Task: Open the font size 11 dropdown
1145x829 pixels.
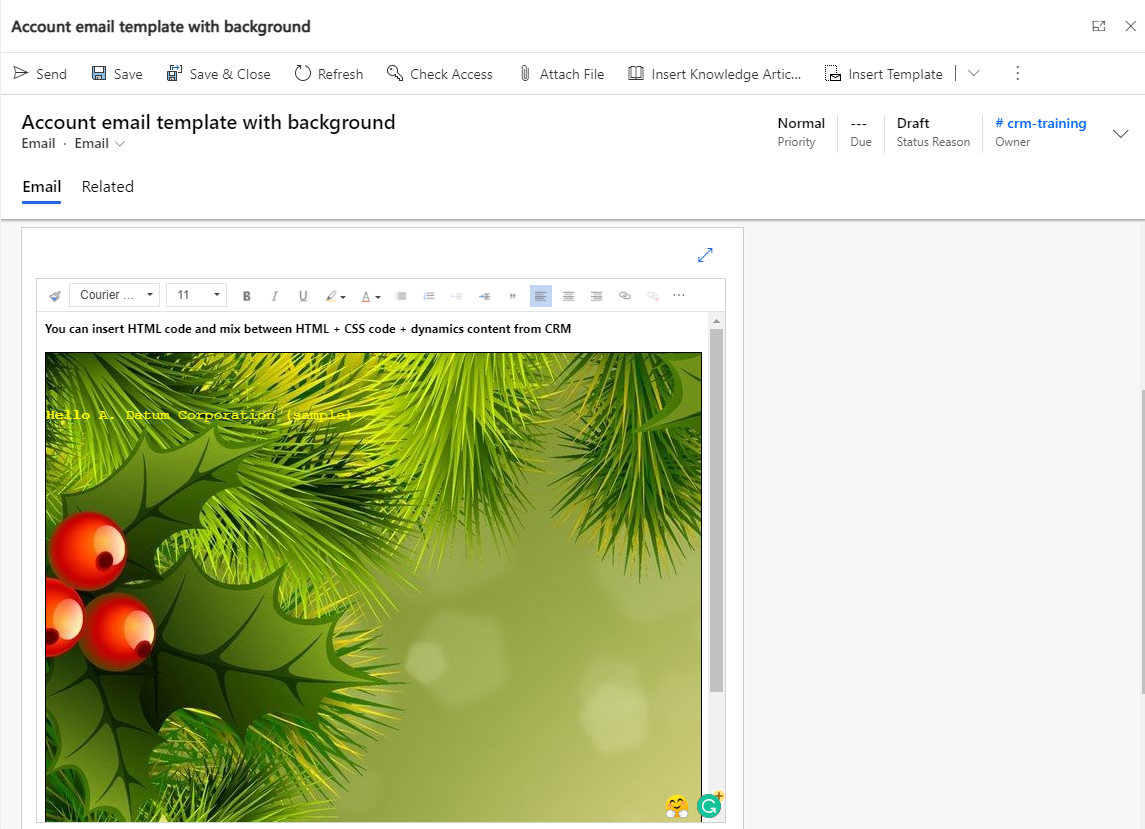Action: click(x=196, y=294)
